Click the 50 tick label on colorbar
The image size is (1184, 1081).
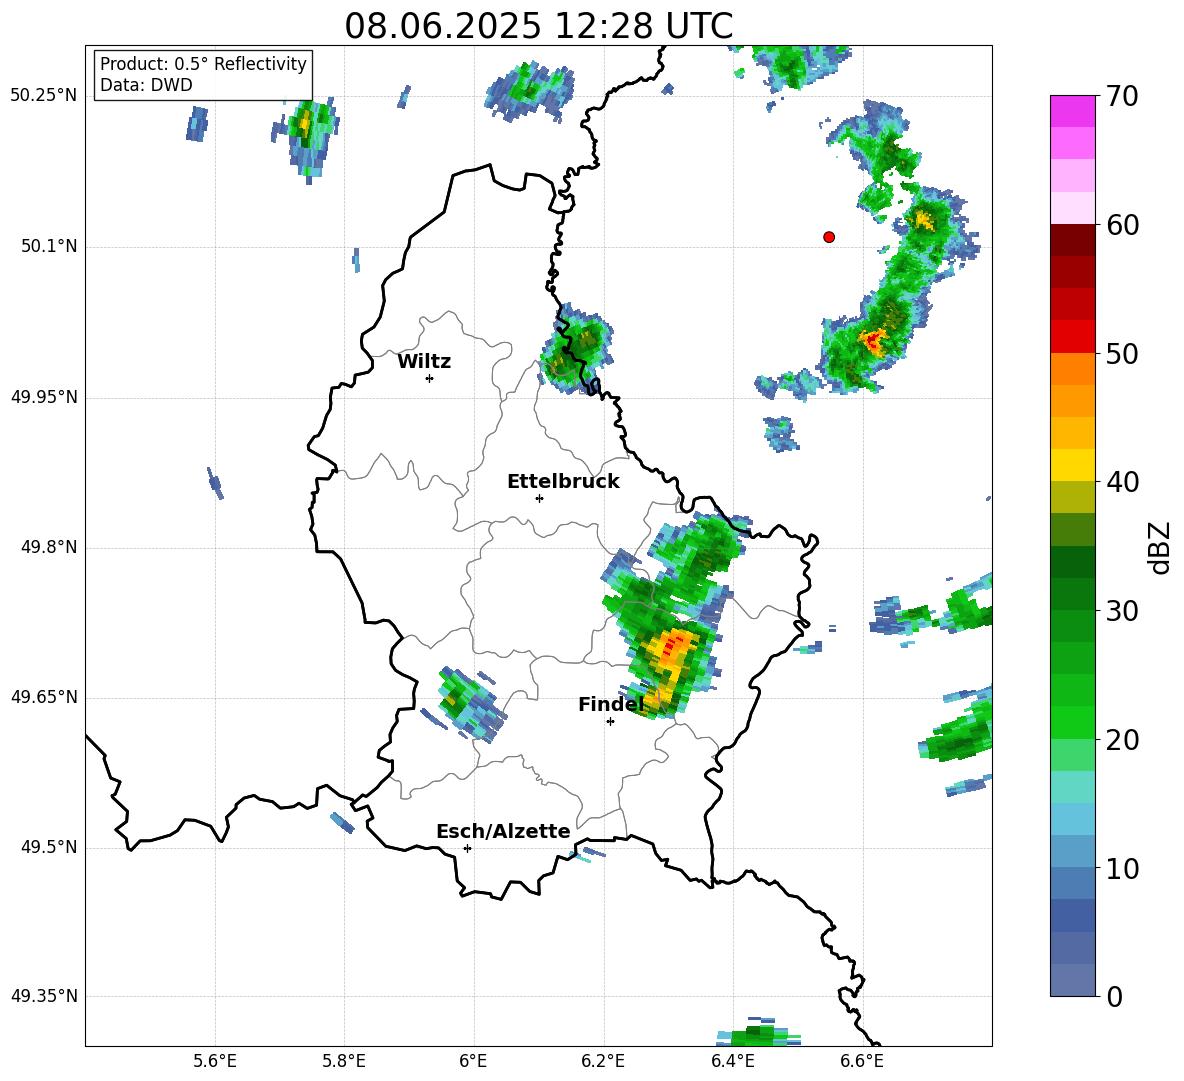pyautogui.click(x=1122, y=354)
